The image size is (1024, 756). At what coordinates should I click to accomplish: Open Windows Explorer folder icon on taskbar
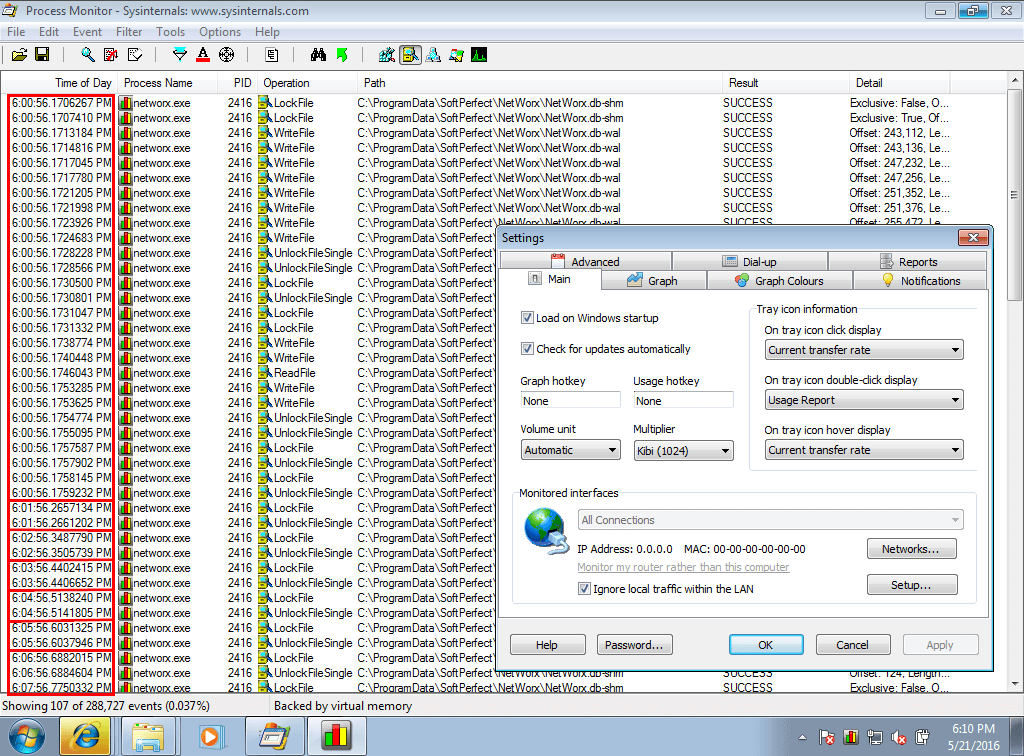tap(148, 737)
